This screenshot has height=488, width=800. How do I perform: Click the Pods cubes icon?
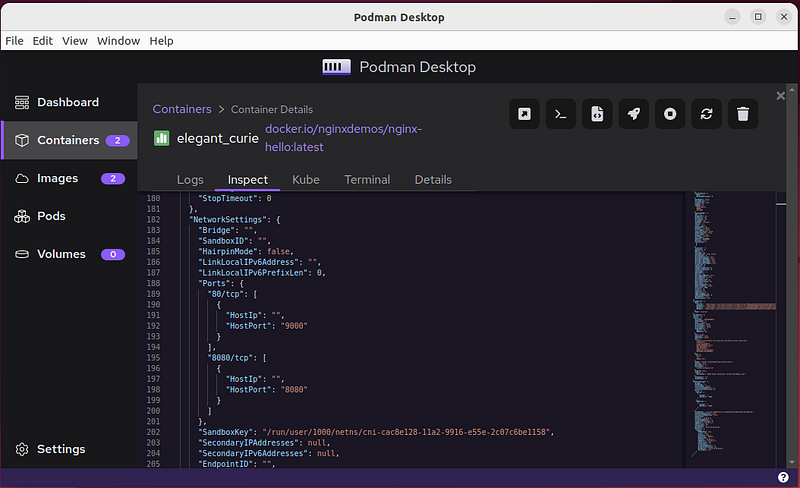22,216
